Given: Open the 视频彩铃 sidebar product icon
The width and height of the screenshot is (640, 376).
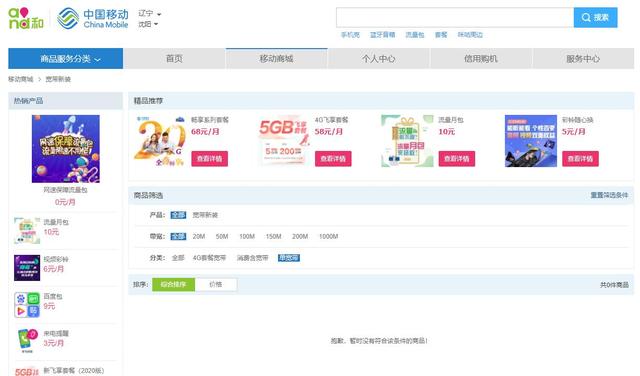Looking at the screenshot, I should (x=27, y=268).
